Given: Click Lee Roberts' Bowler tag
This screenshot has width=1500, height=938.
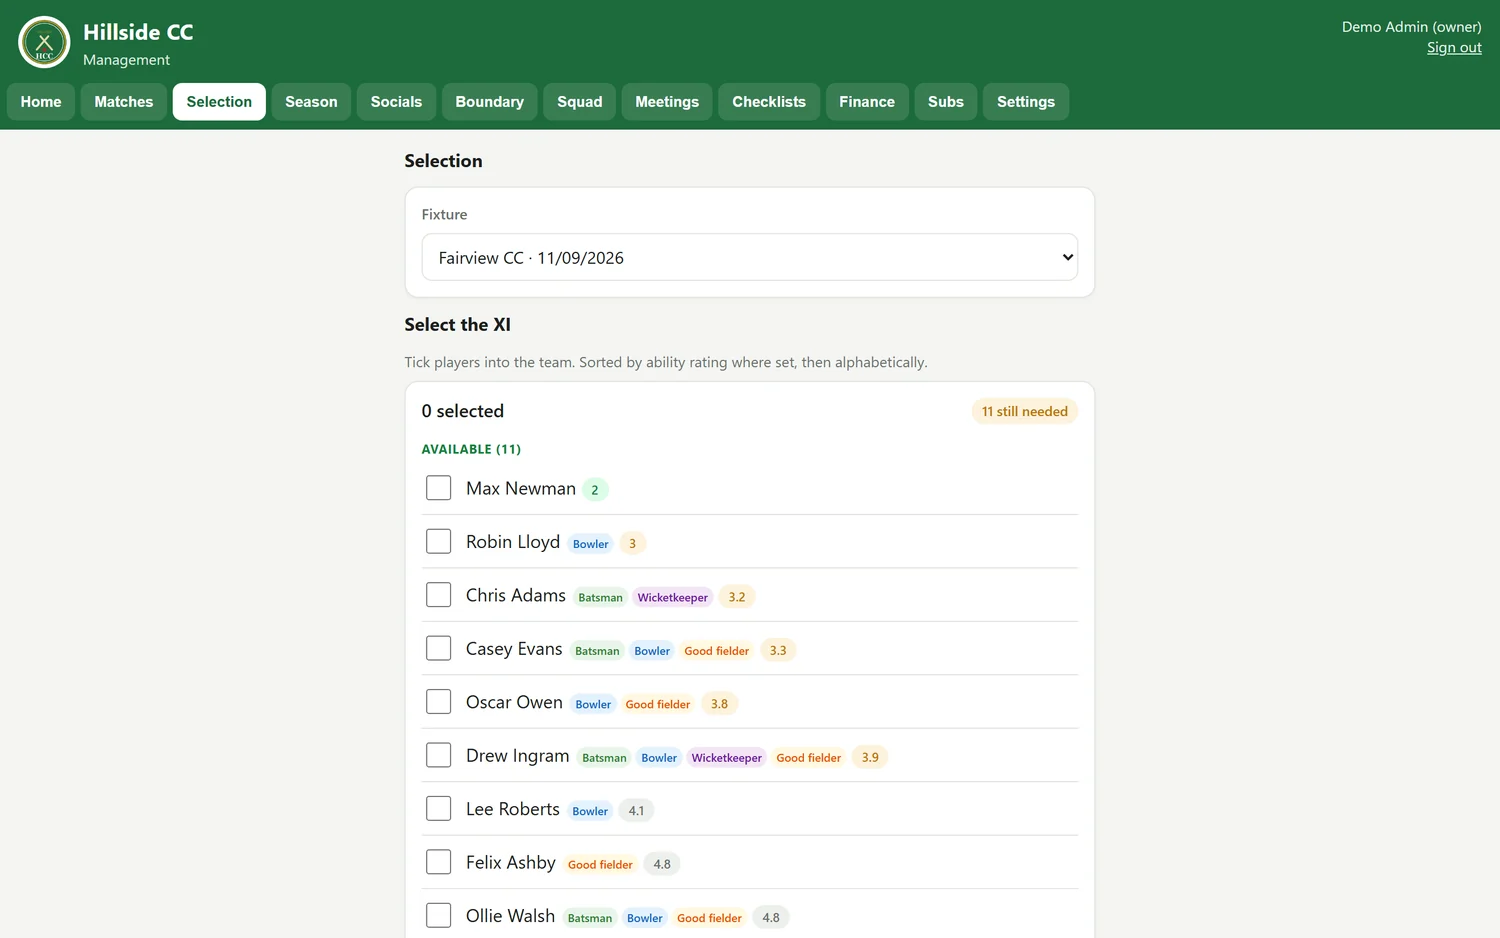Looking at the screenshot, I should (x=590, y=811).
